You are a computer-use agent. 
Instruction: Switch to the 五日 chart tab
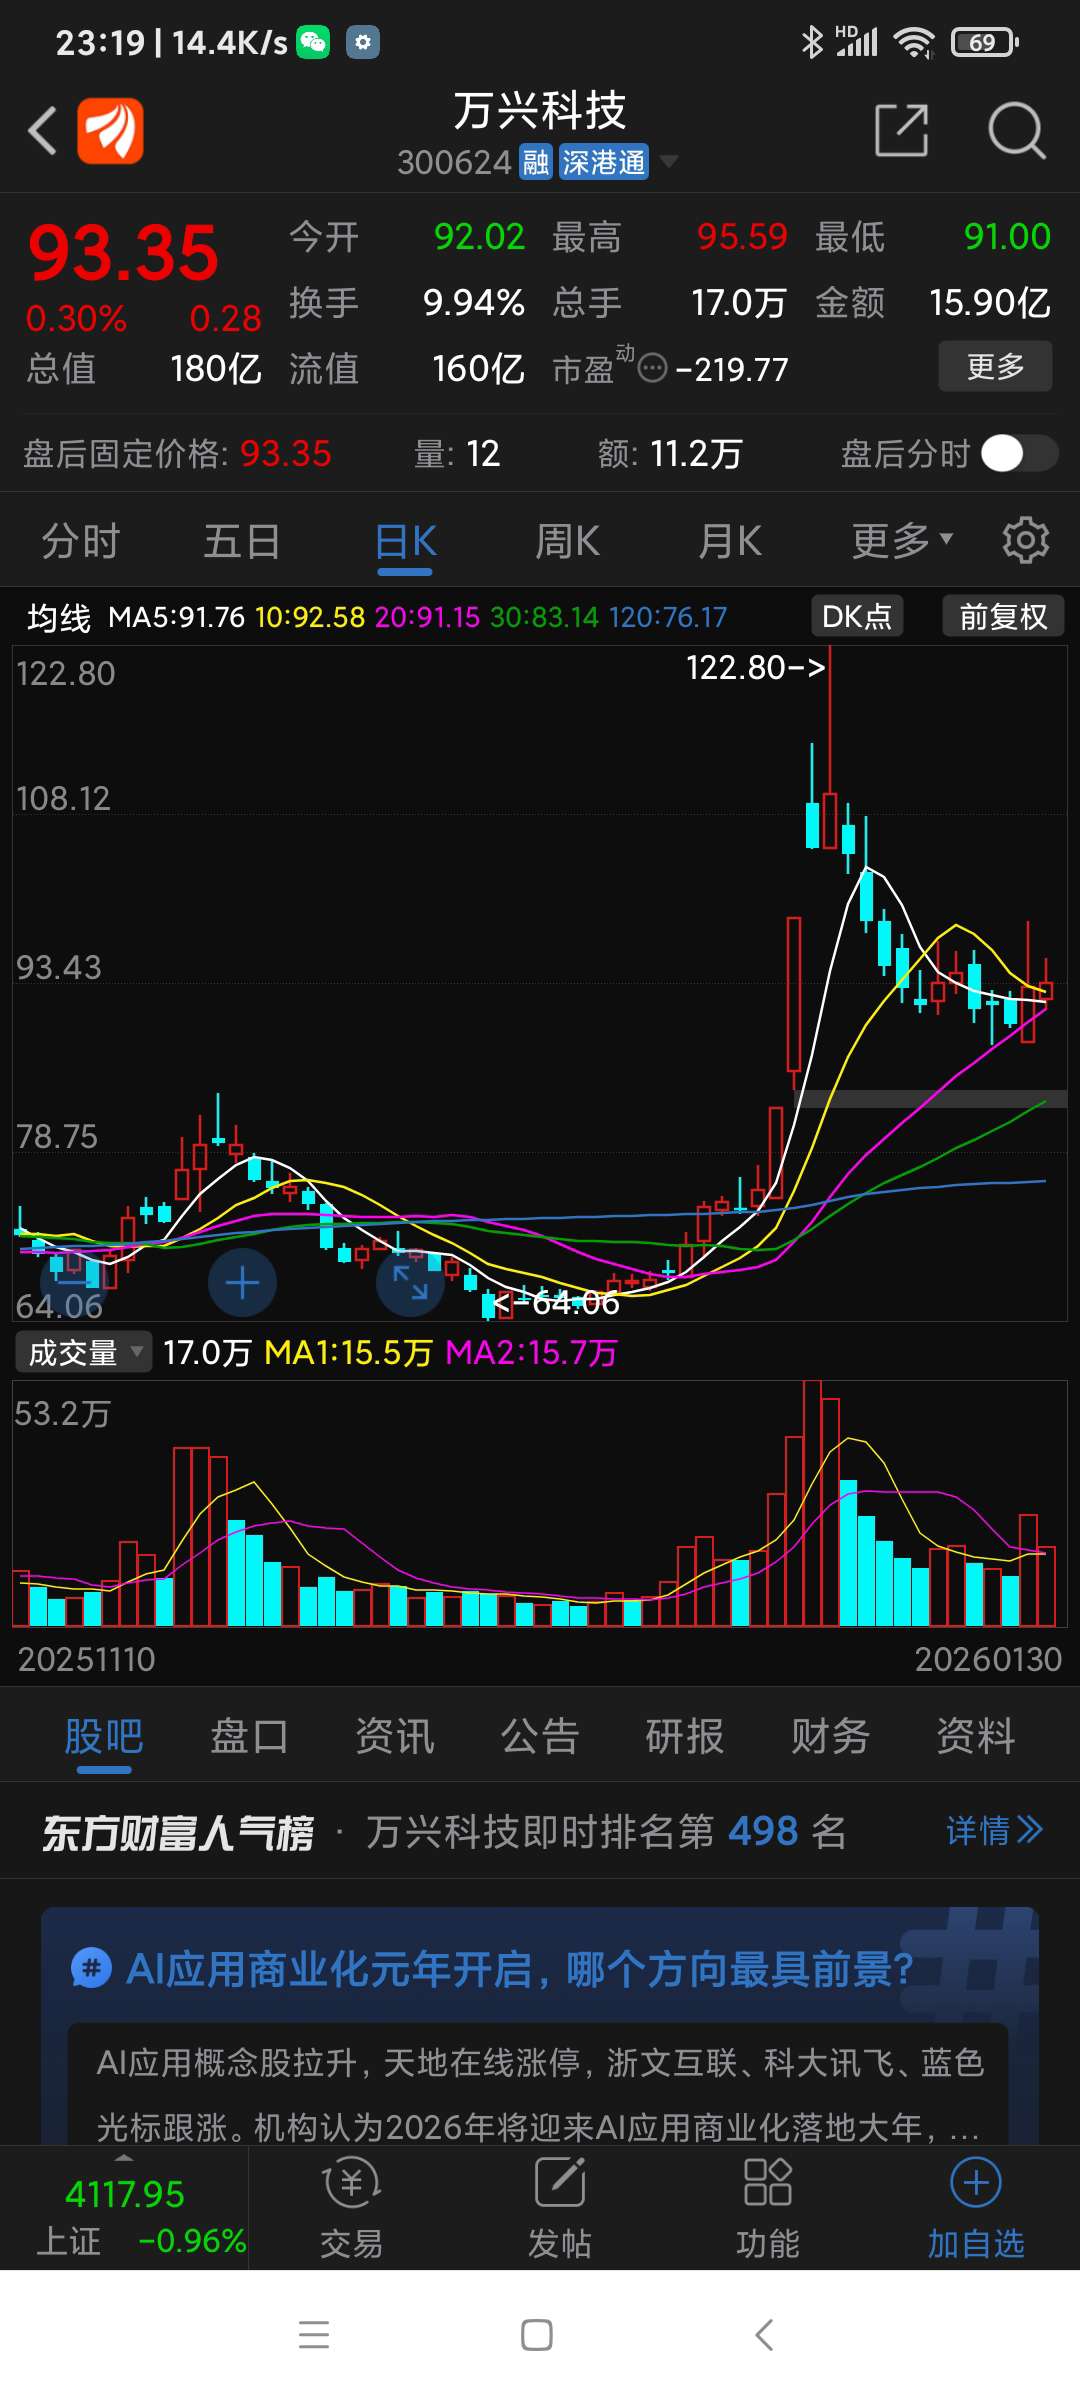point(242,541)
